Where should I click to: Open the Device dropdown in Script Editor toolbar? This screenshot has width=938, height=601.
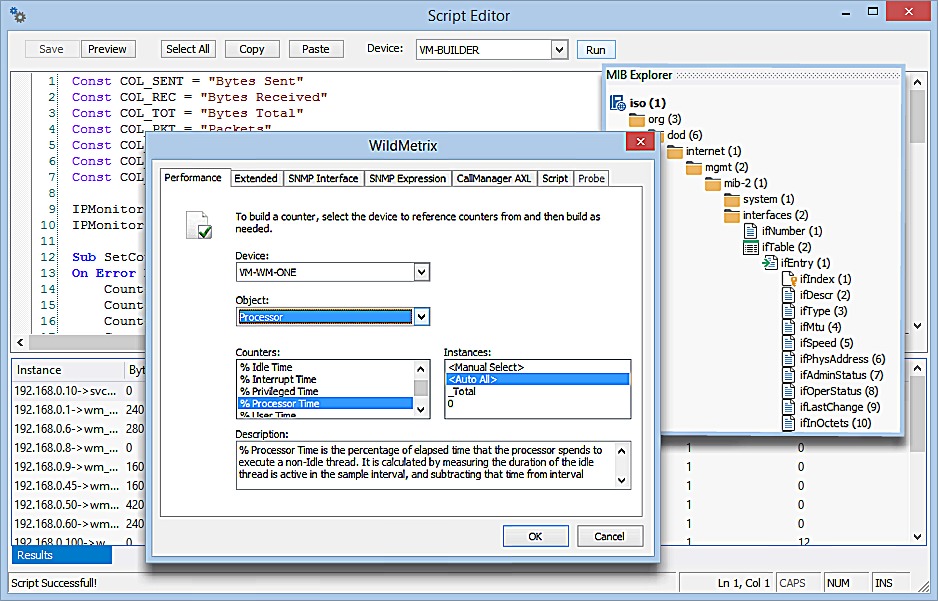[559, 50]
